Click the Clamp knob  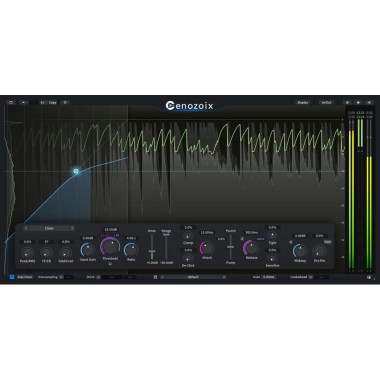188,236
